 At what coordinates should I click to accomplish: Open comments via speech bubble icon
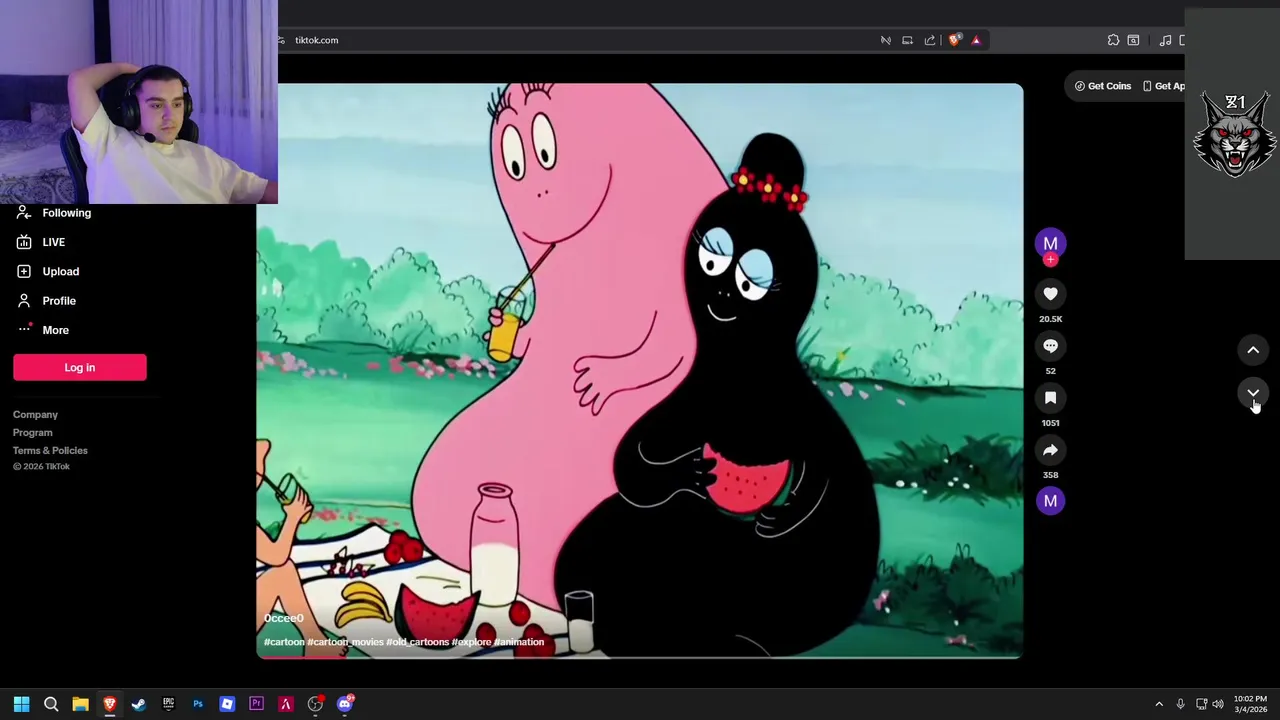(x=1050, y=345)
